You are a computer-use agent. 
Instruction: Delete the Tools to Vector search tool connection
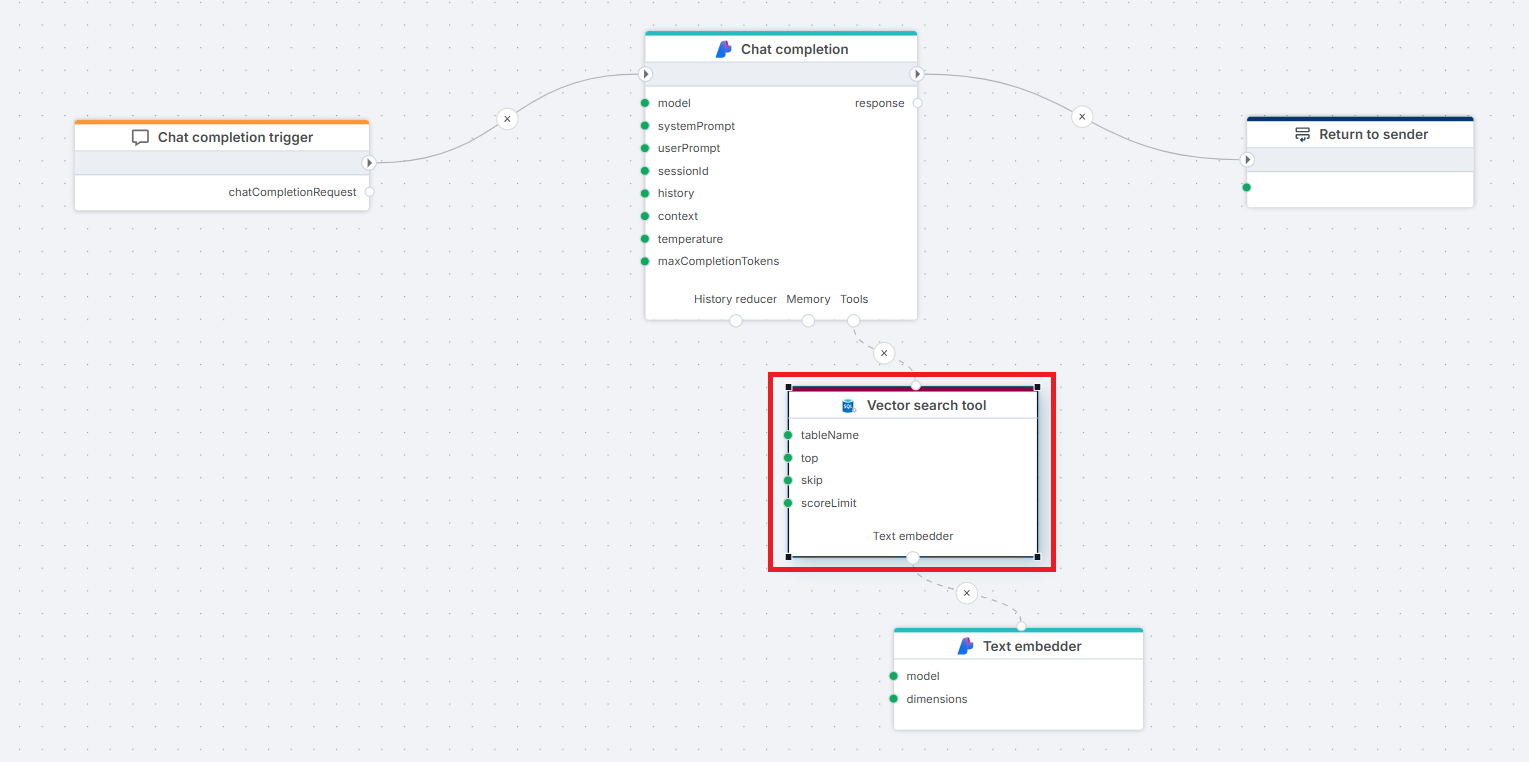click(x=884, y=353)
